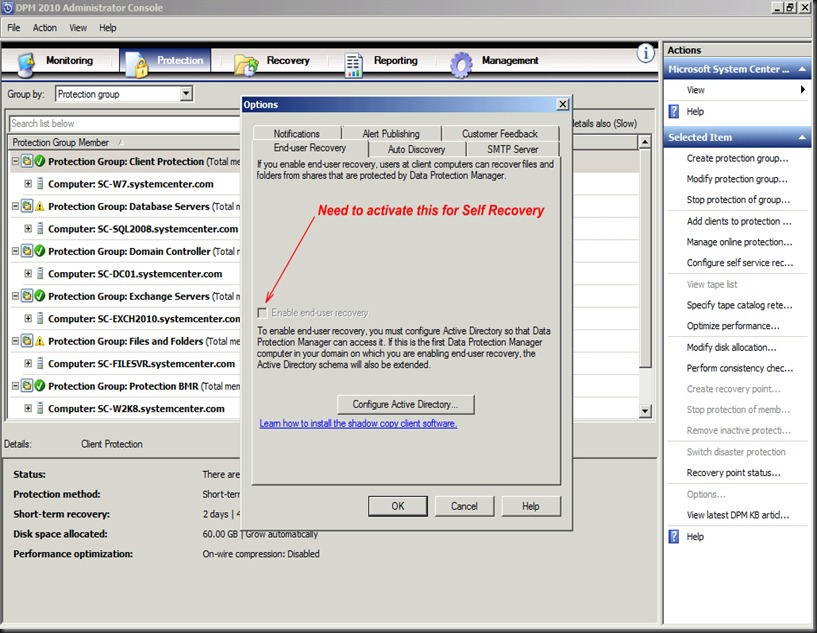Click the warning icon for Database Servers group
817x633 pixels.
pyautogui.click(x=40, y=206)
